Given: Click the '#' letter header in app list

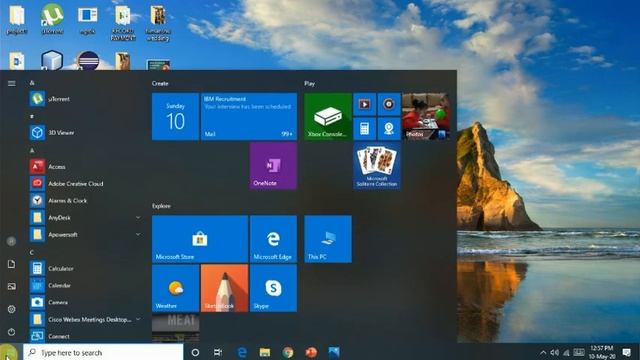Looking at the screenshot, I should tap(32, 117).
